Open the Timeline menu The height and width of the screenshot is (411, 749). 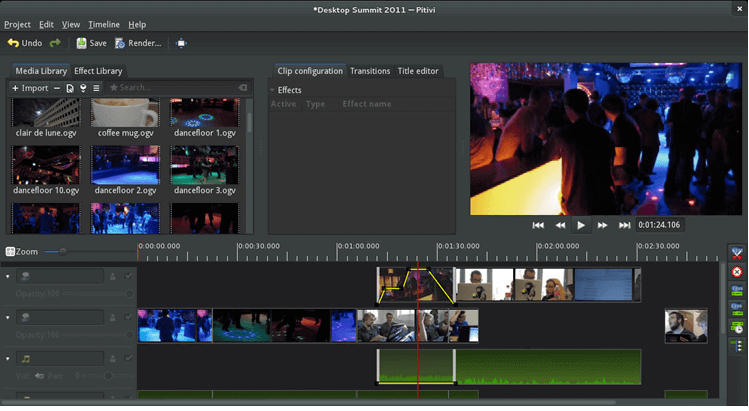(x=104, y=24)
